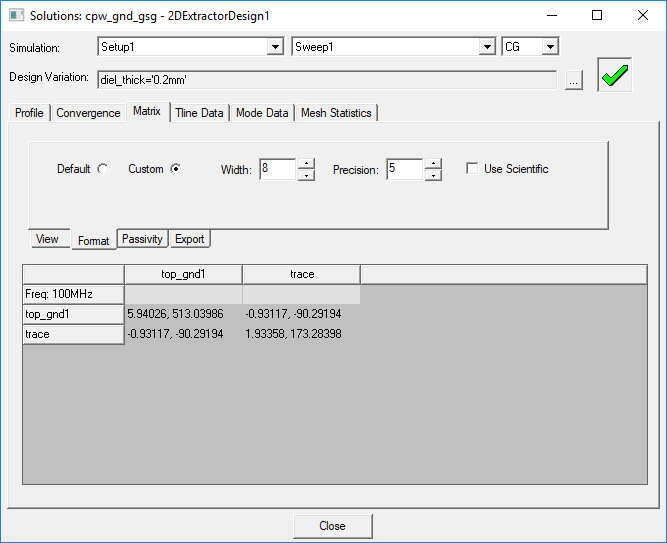Open the design variation browse button
This screenshot has width=667, height=543.
(573, 81)
